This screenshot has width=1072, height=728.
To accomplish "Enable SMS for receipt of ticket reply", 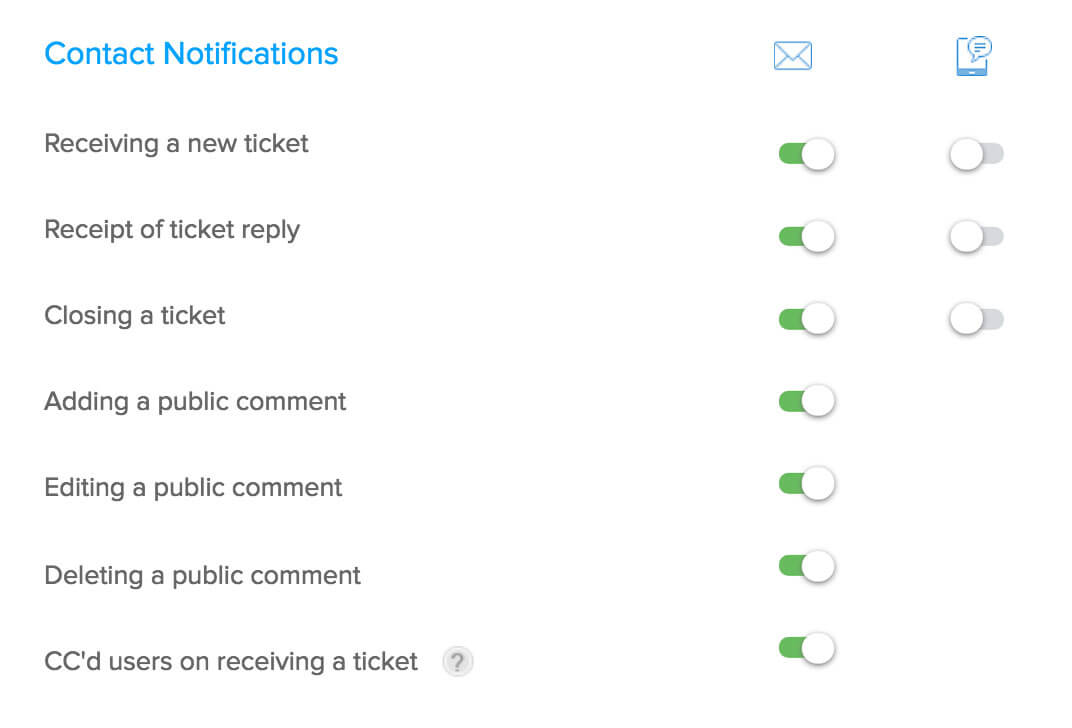I will [x=976, y=237].
